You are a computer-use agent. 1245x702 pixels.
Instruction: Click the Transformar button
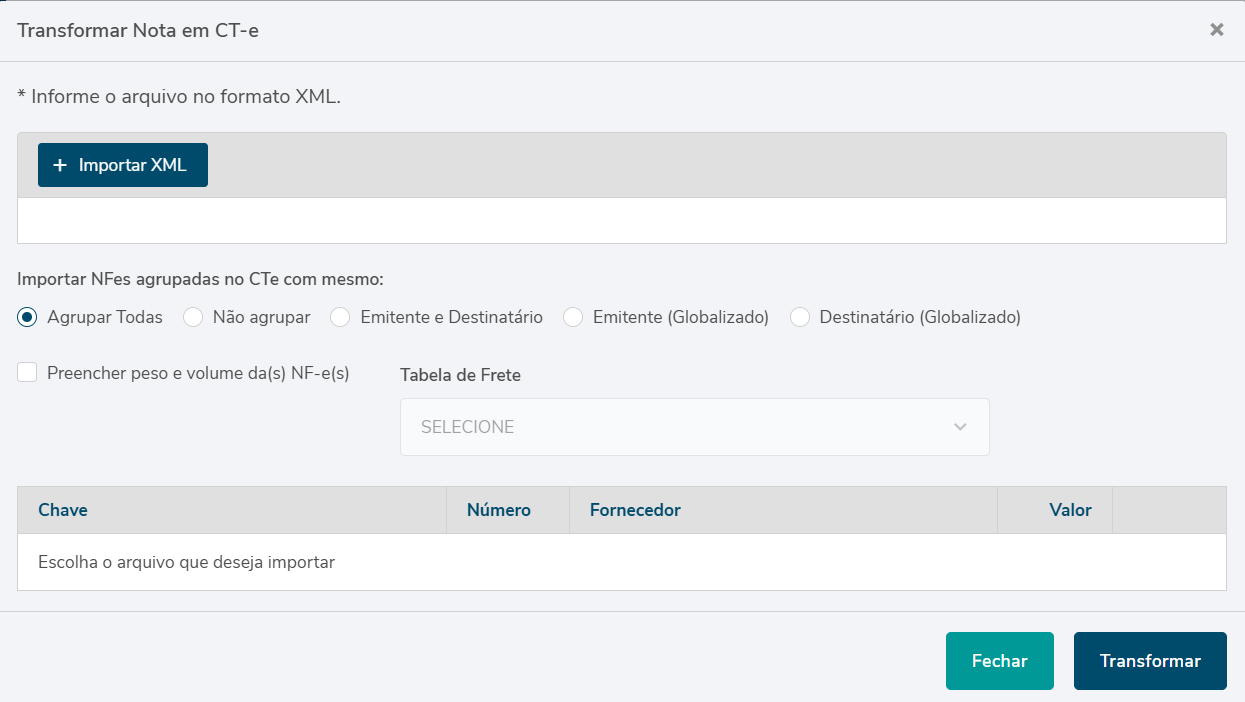click(1150, 661)
